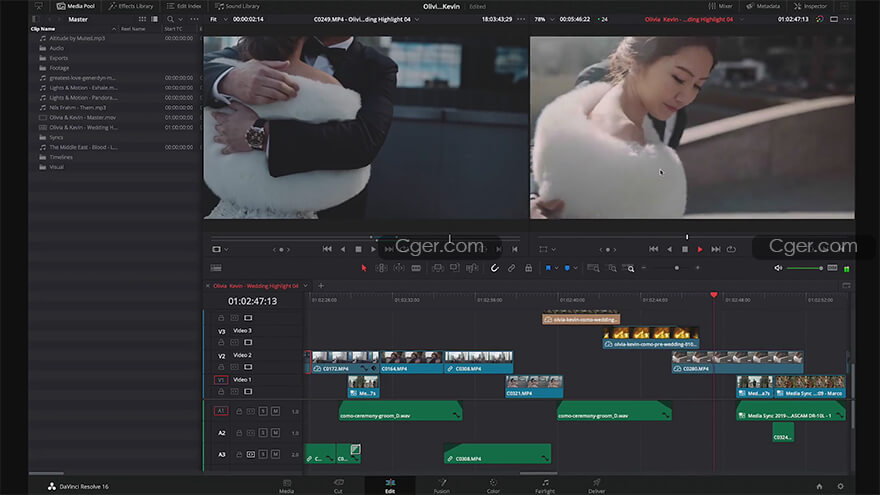880x495 pixels.
Task: Show the Metadata panel
Action: pyautogui.click(x=763, y=6)
